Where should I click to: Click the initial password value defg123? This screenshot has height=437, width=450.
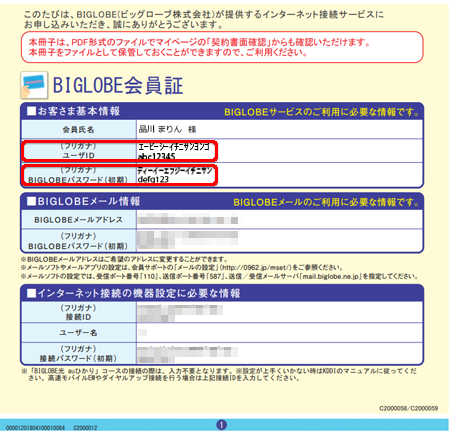coord(153,179)
